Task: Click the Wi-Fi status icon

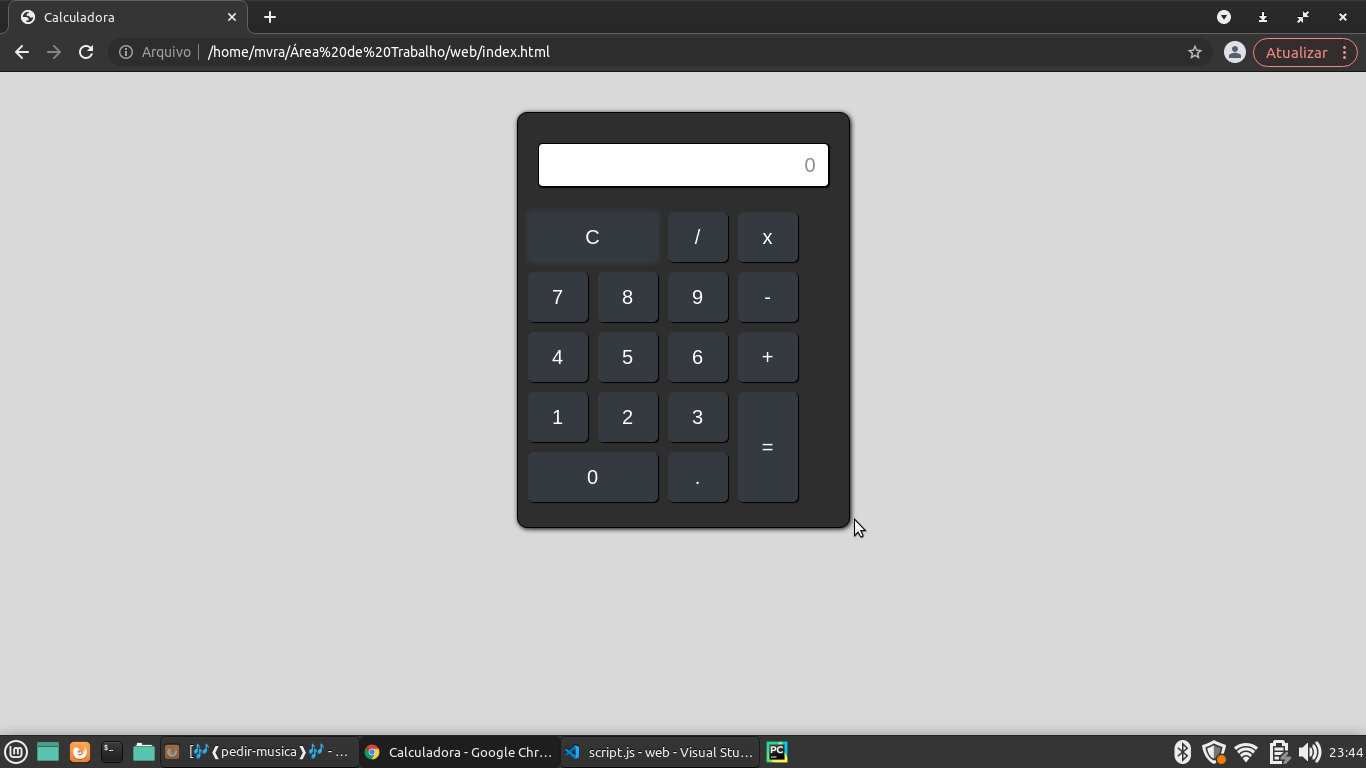Action: pos(1246,751)
